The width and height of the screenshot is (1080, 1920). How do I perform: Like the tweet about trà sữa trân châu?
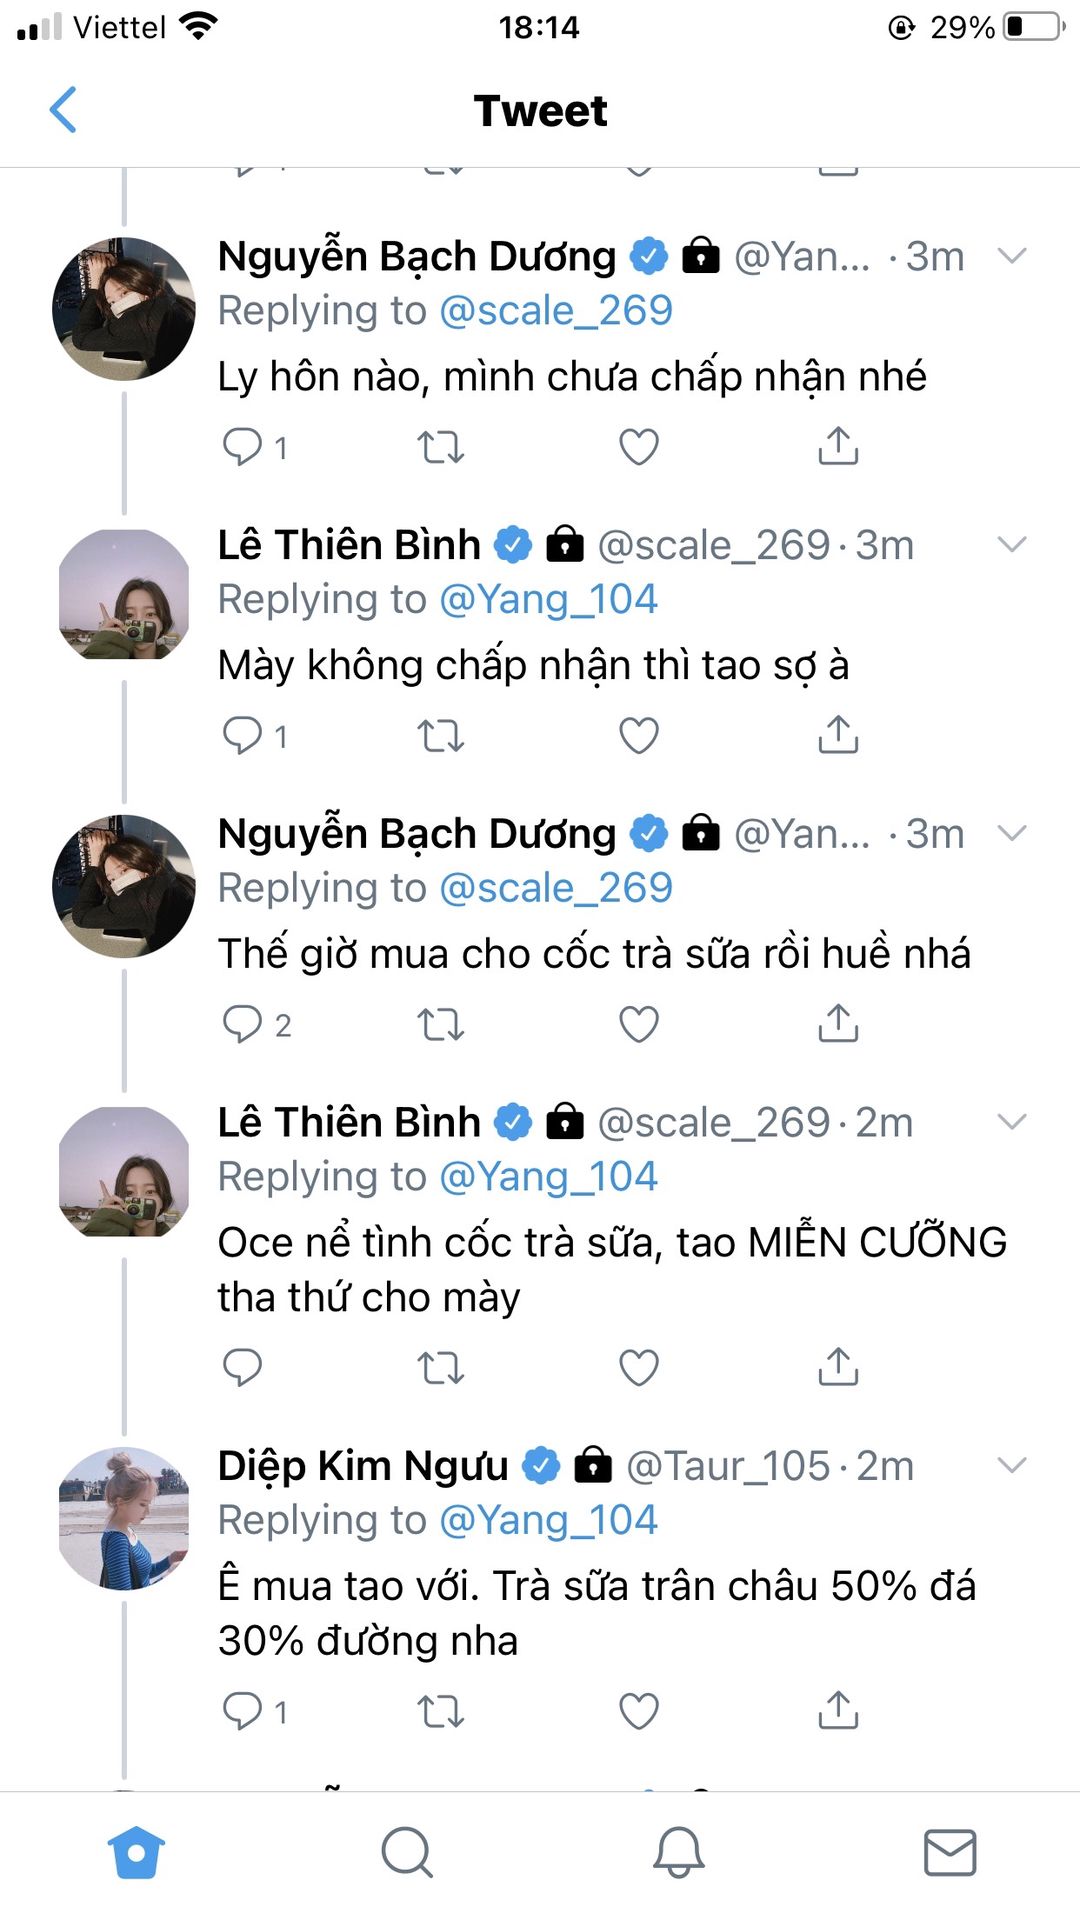click(x=638, y=1711)
